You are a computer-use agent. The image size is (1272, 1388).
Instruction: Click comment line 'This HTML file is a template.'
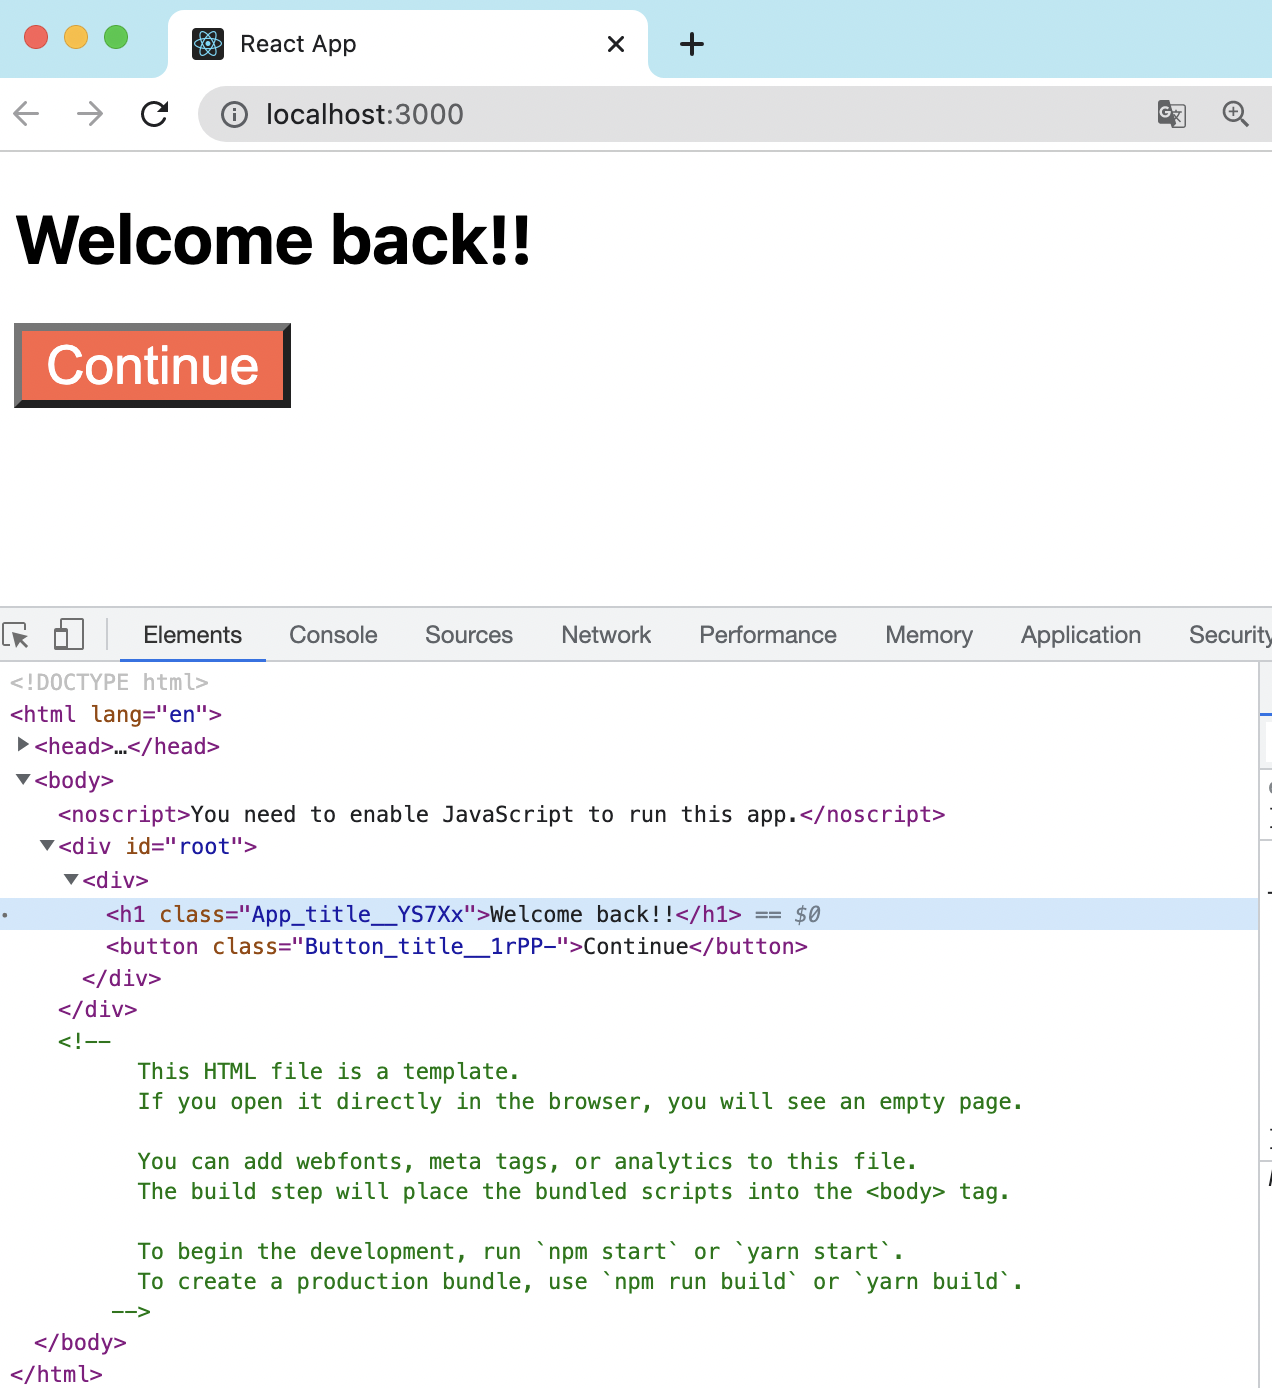point(328,1071)
